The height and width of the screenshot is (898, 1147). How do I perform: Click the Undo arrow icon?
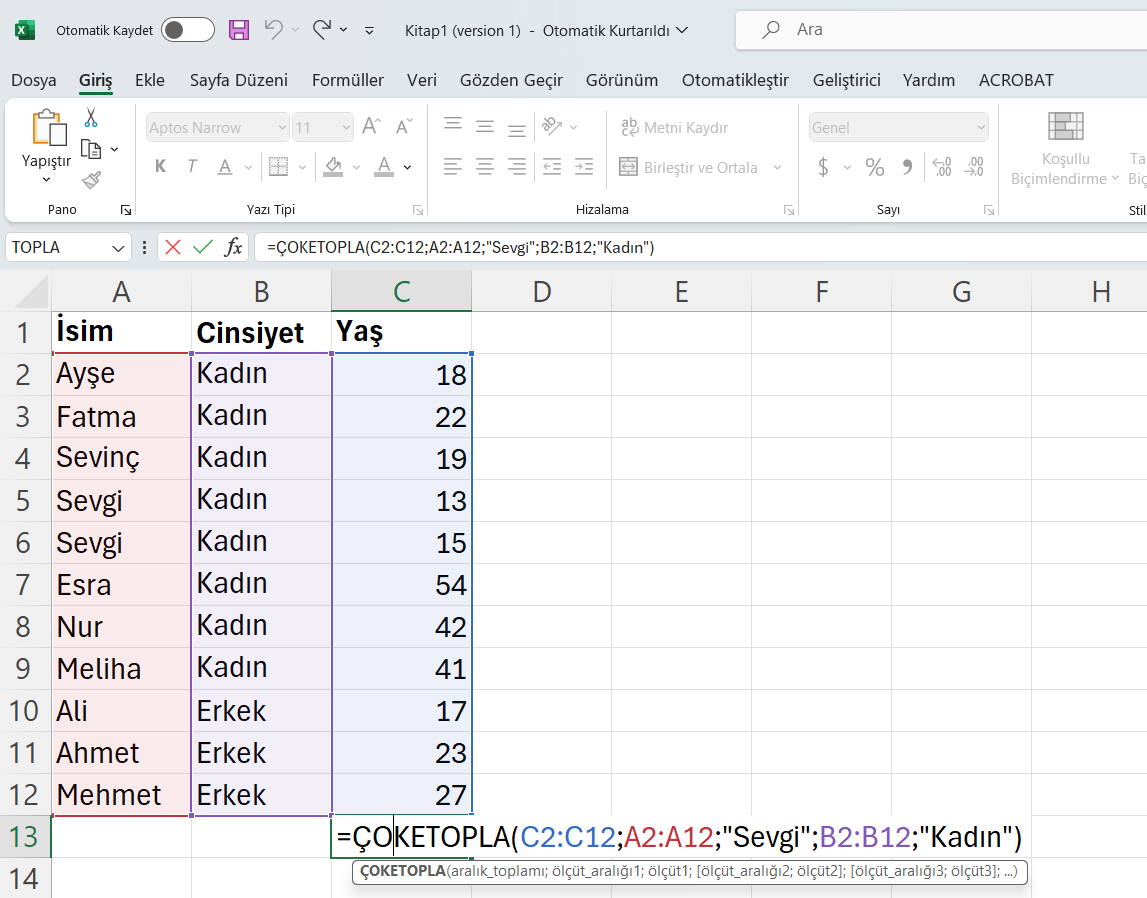pyautogui.click(x=274, y=30)
